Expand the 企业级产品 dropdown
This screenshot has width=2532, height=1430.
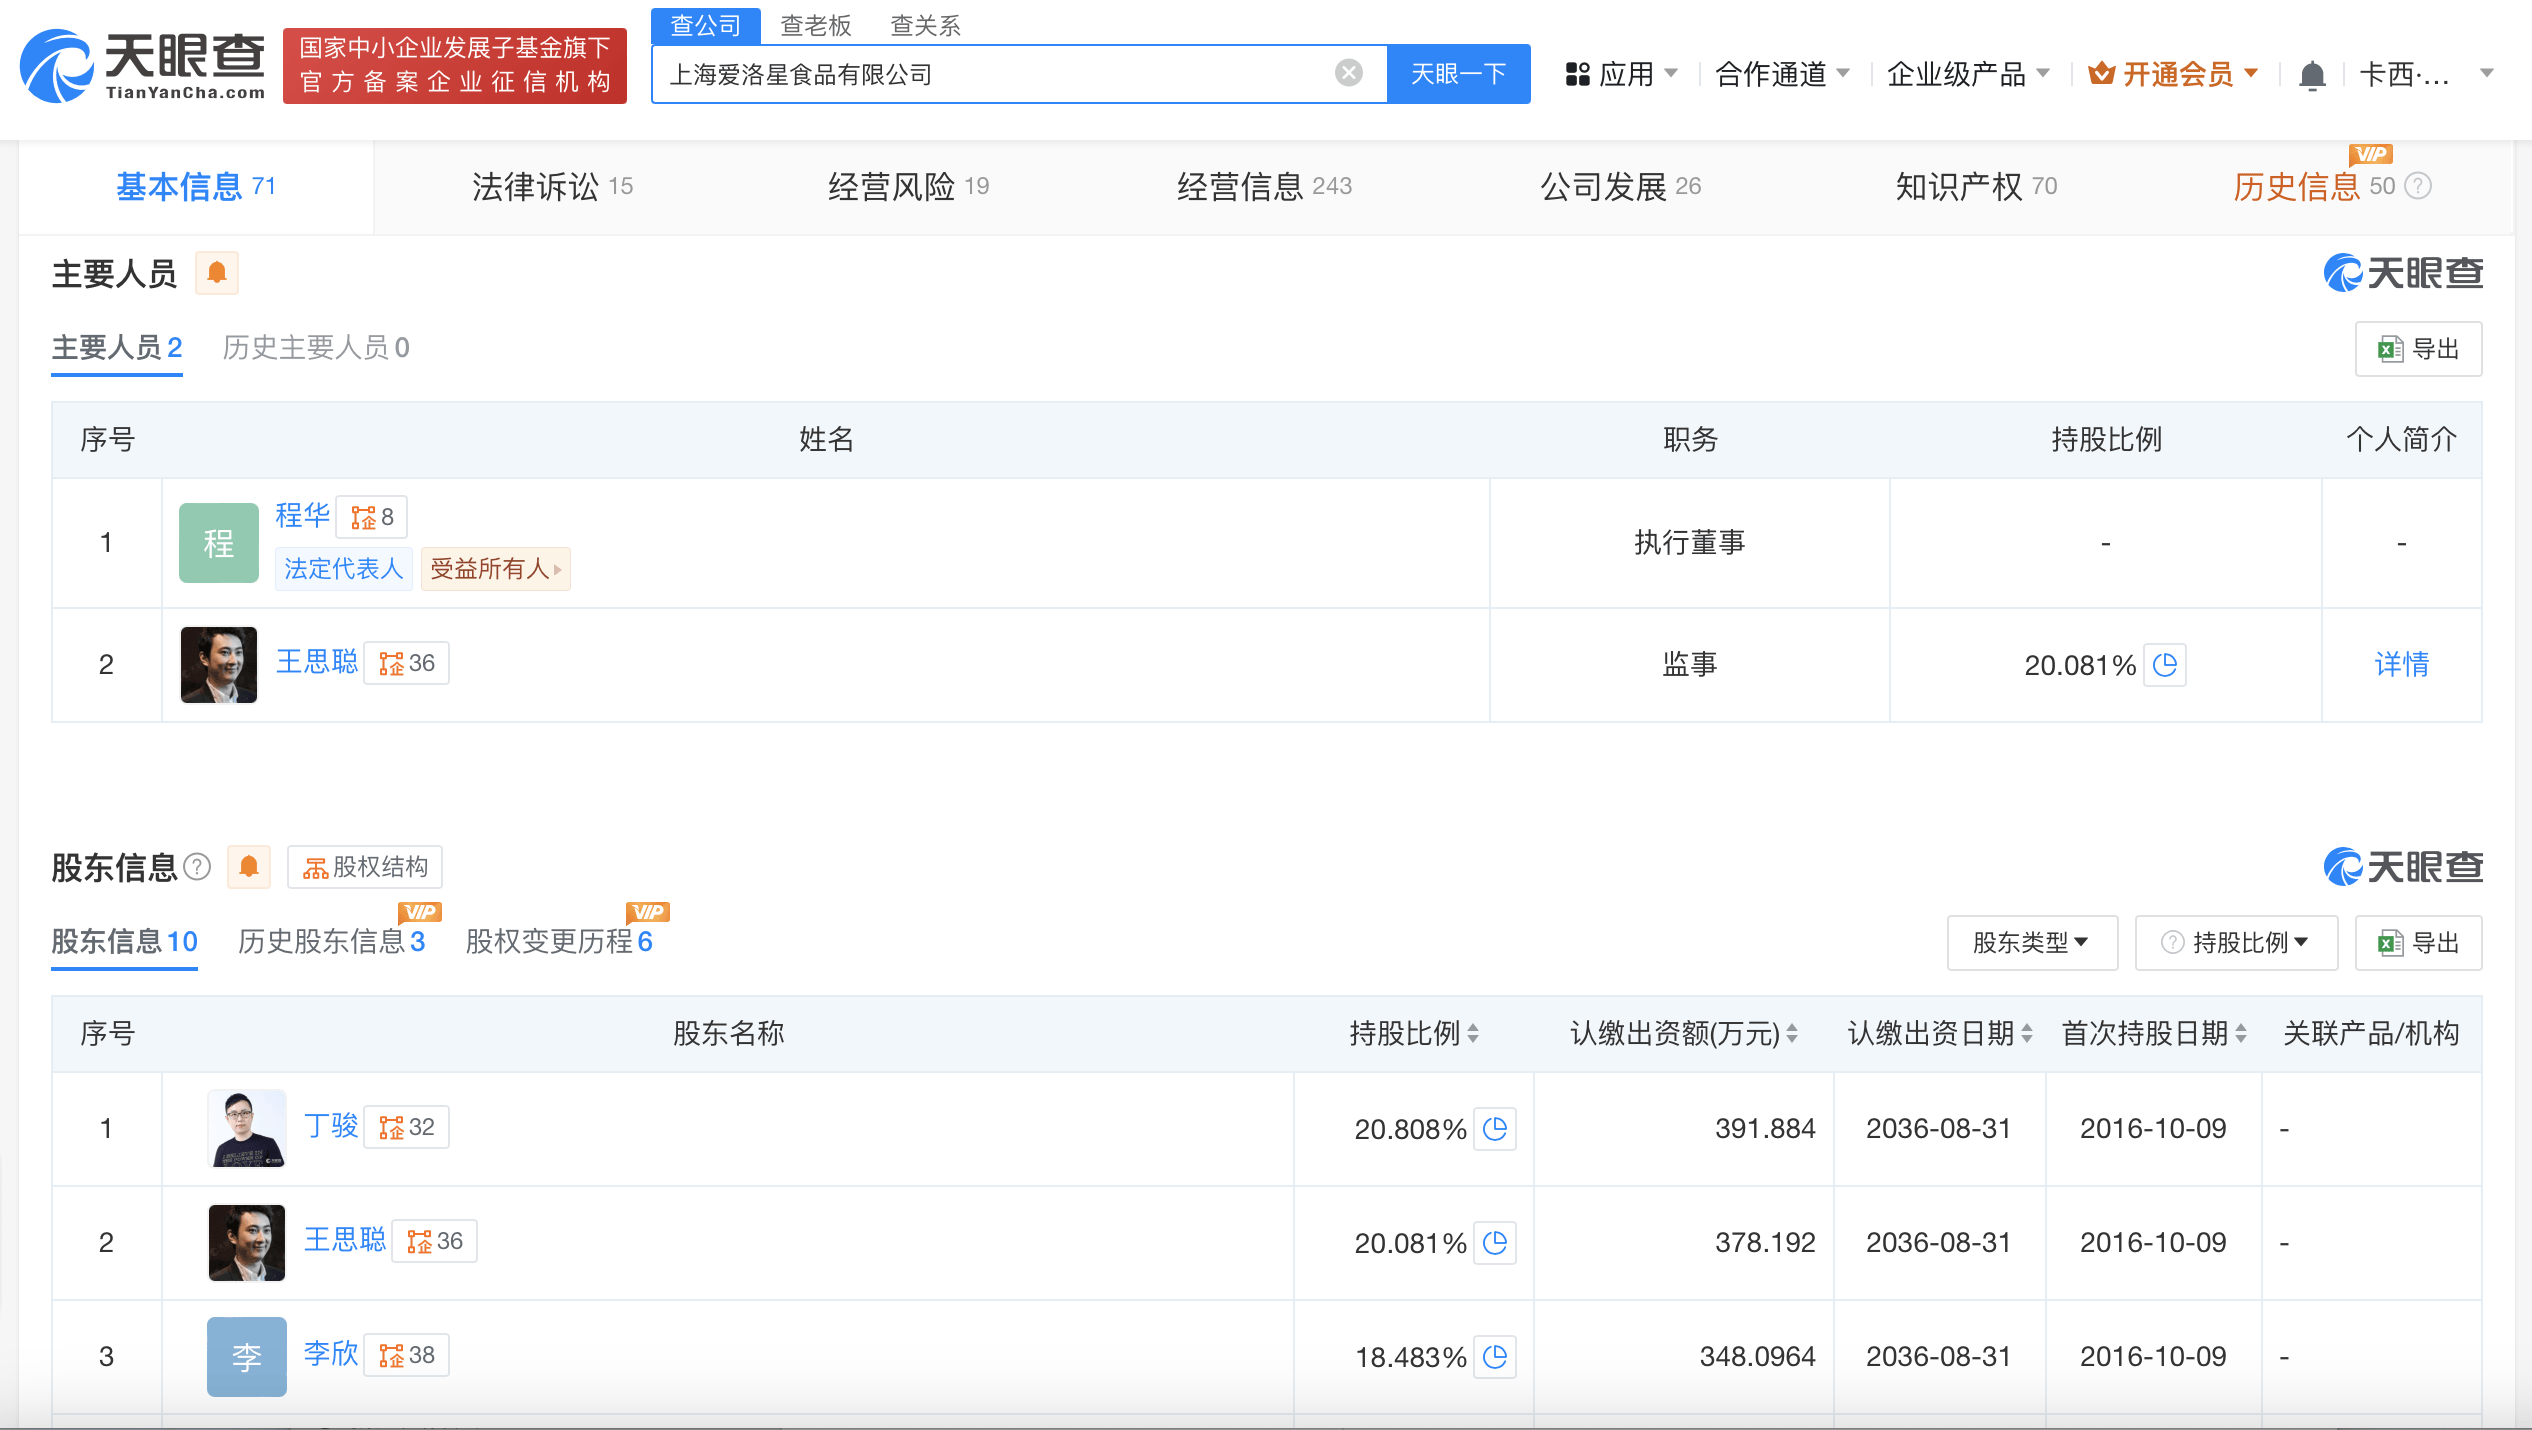coord(1968,74)
